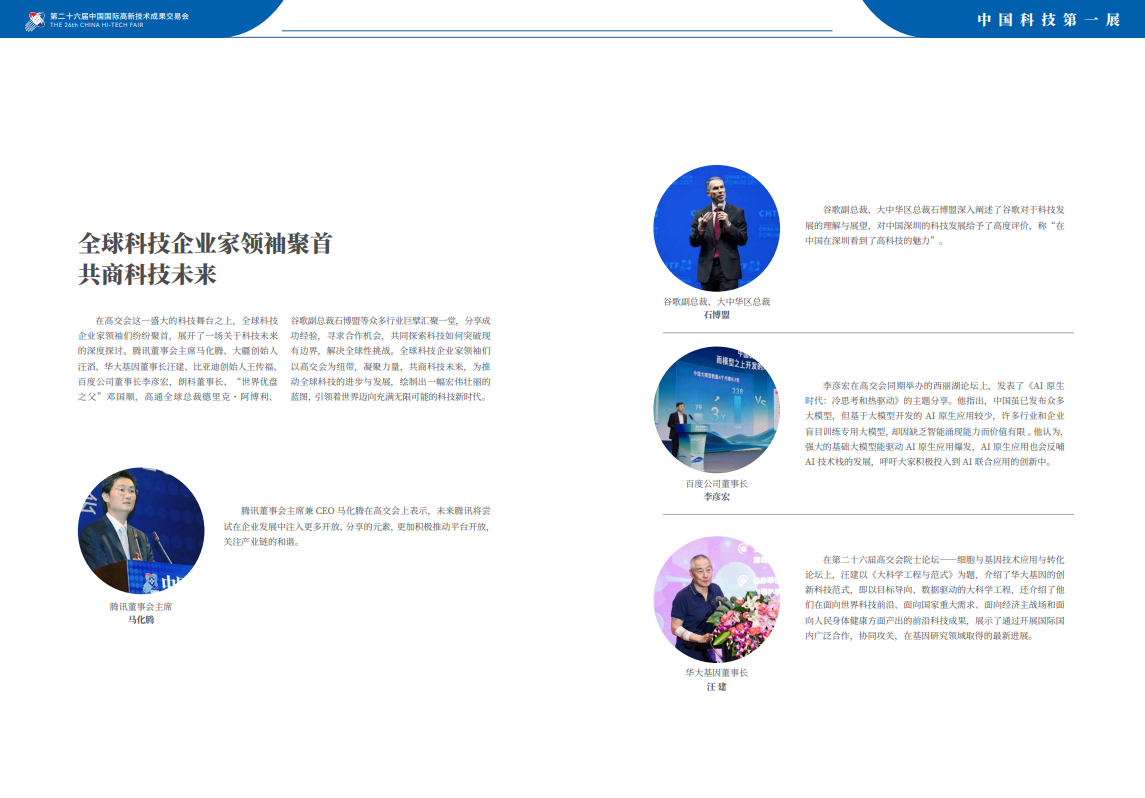
Task: Click the round photo of 汪建
Action: point(716,599)
